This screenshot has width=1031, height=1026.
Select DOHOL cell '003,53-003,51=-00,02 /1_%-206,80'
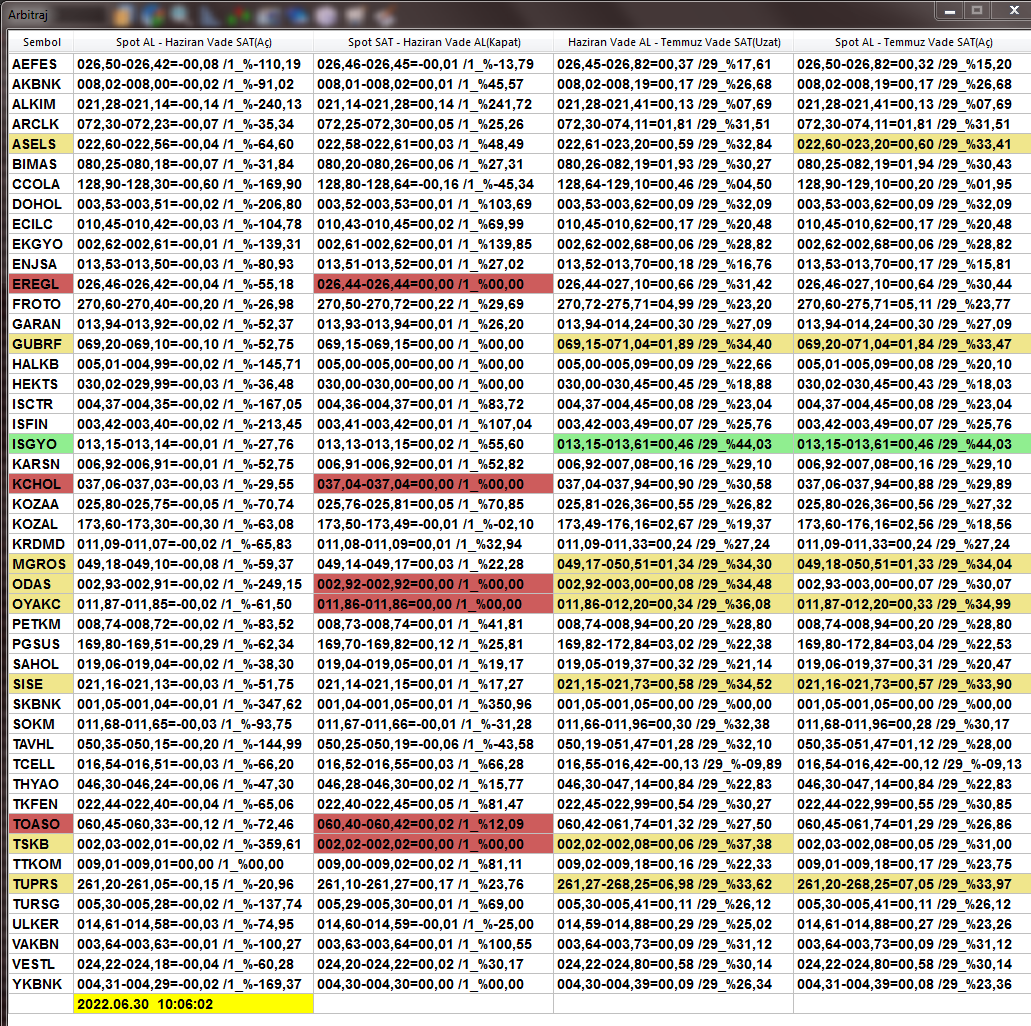[193, 204]
